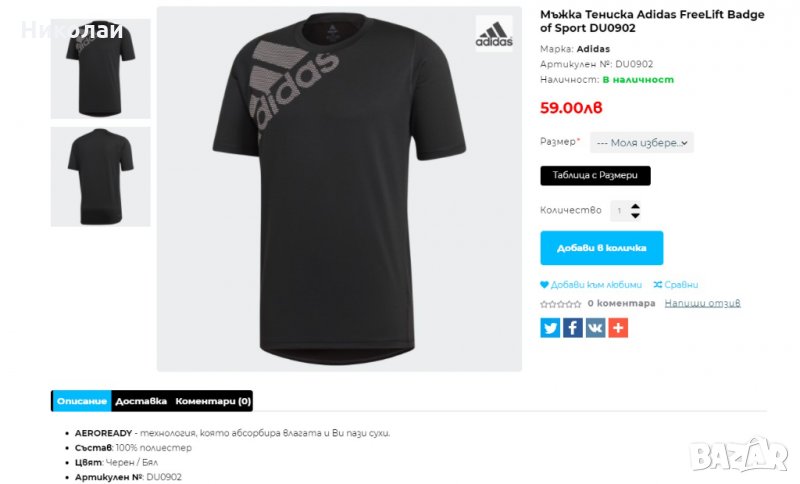Add item to cart with Добави в количка
The height and width of the screenshot is (484, 800).
[x=602, y=248]
